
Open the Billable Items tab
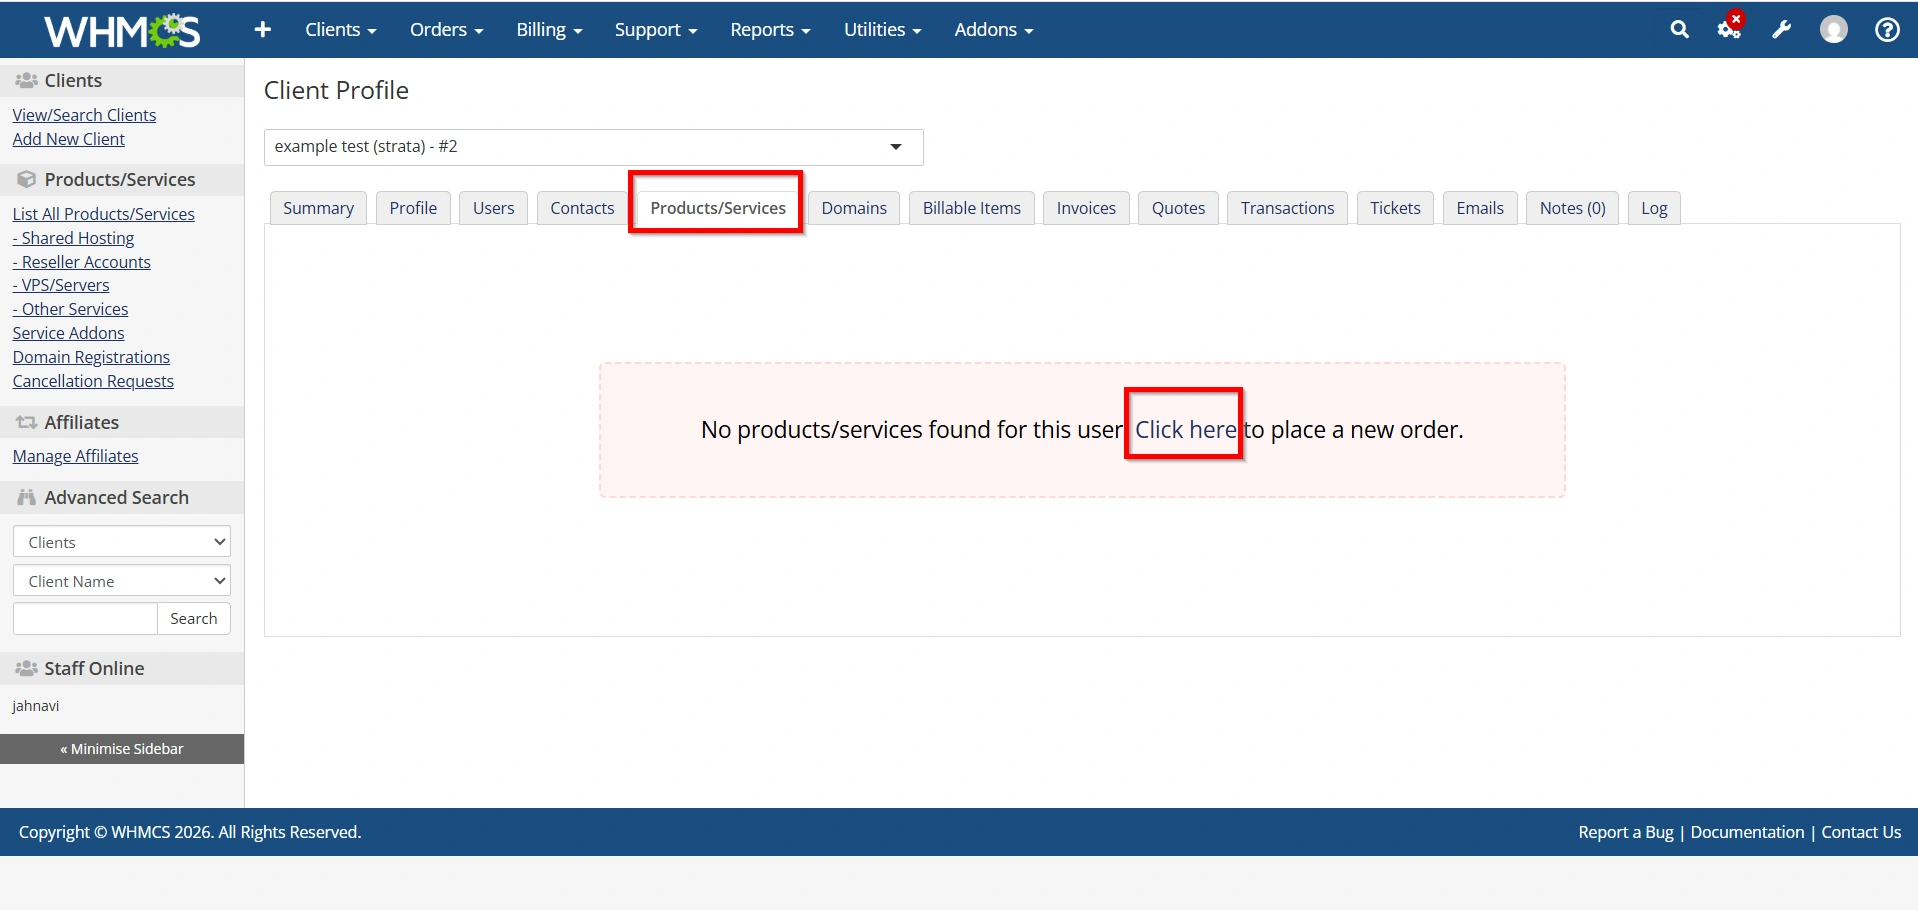tap(972, 208)
